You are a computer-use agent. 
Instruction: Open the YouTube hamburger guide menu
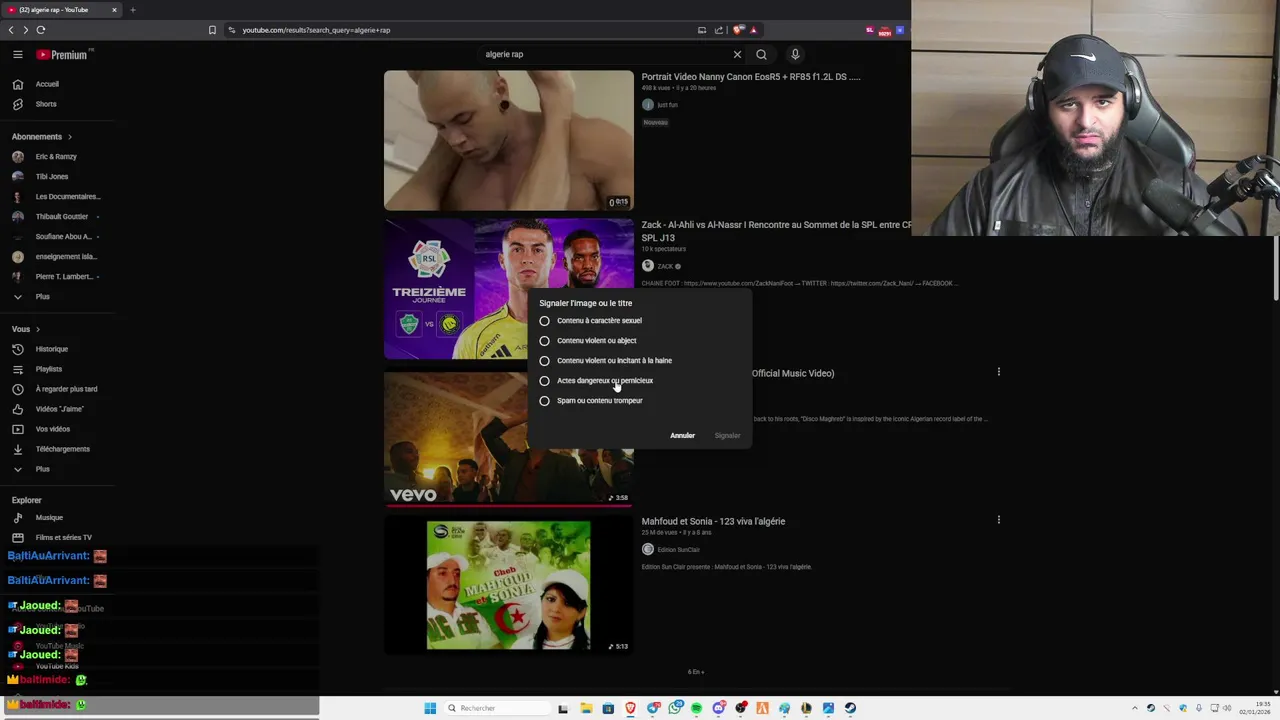click(17, 55)
